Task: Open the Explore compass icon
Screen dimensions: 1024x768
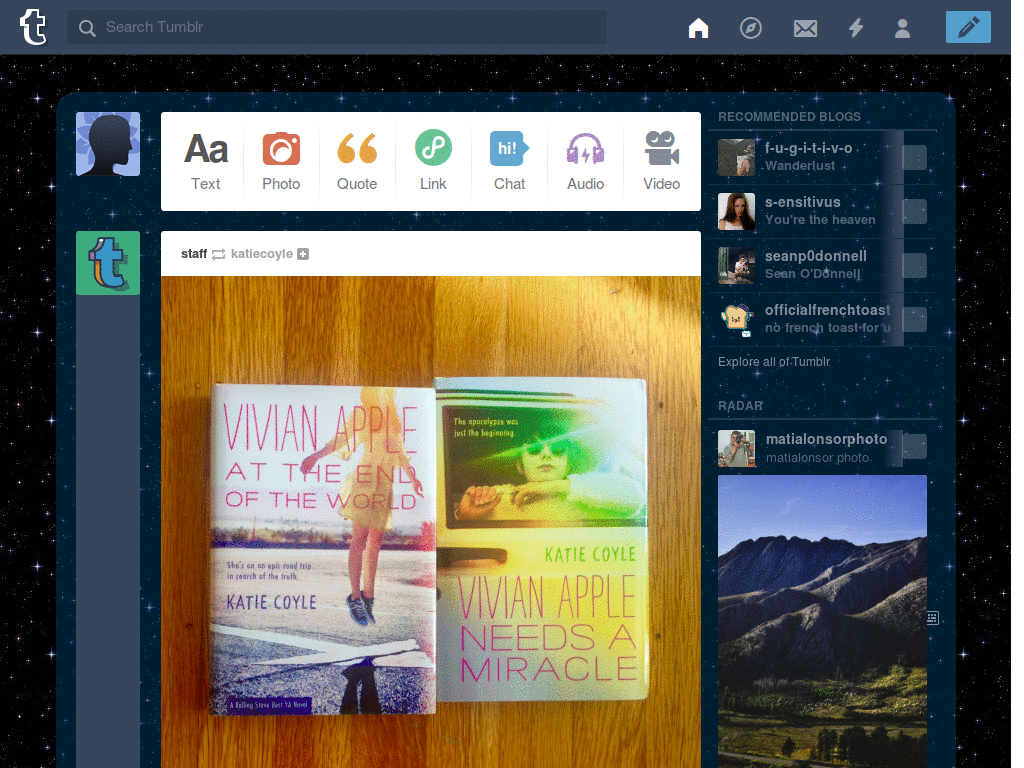Action: point(750,27)
